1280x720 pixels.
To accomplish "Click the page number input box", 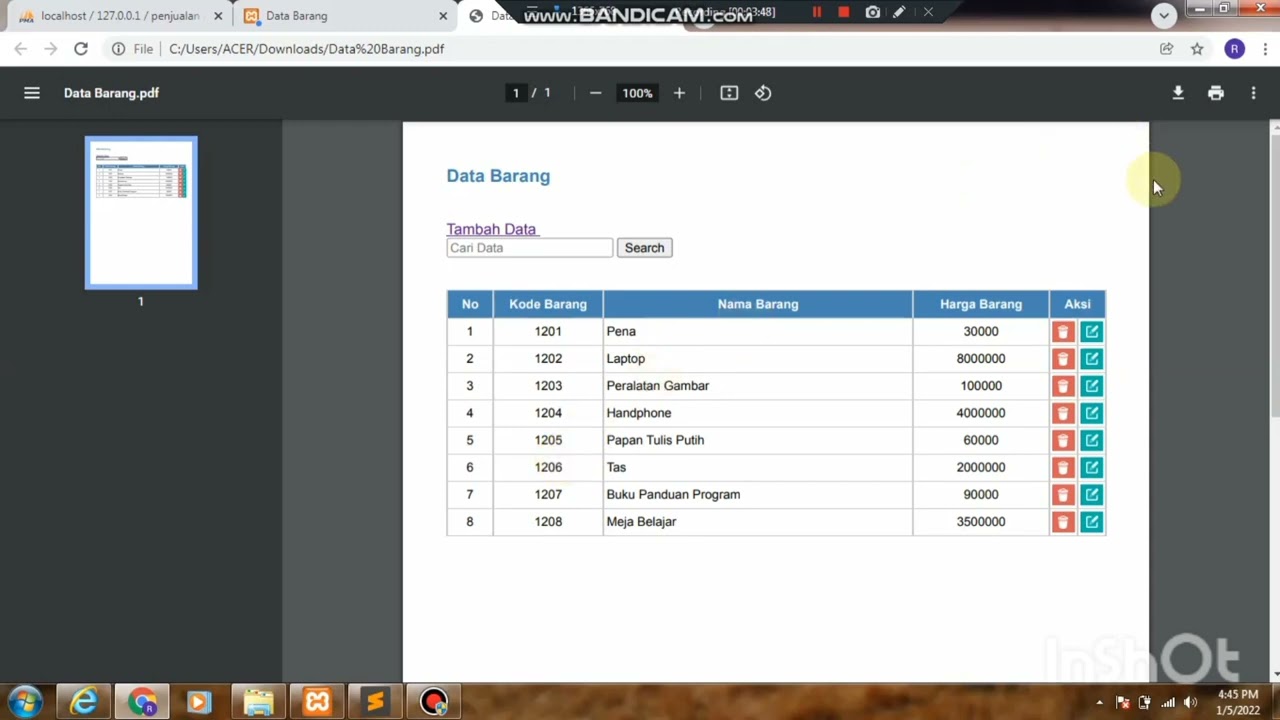I will tap(516, 93).
